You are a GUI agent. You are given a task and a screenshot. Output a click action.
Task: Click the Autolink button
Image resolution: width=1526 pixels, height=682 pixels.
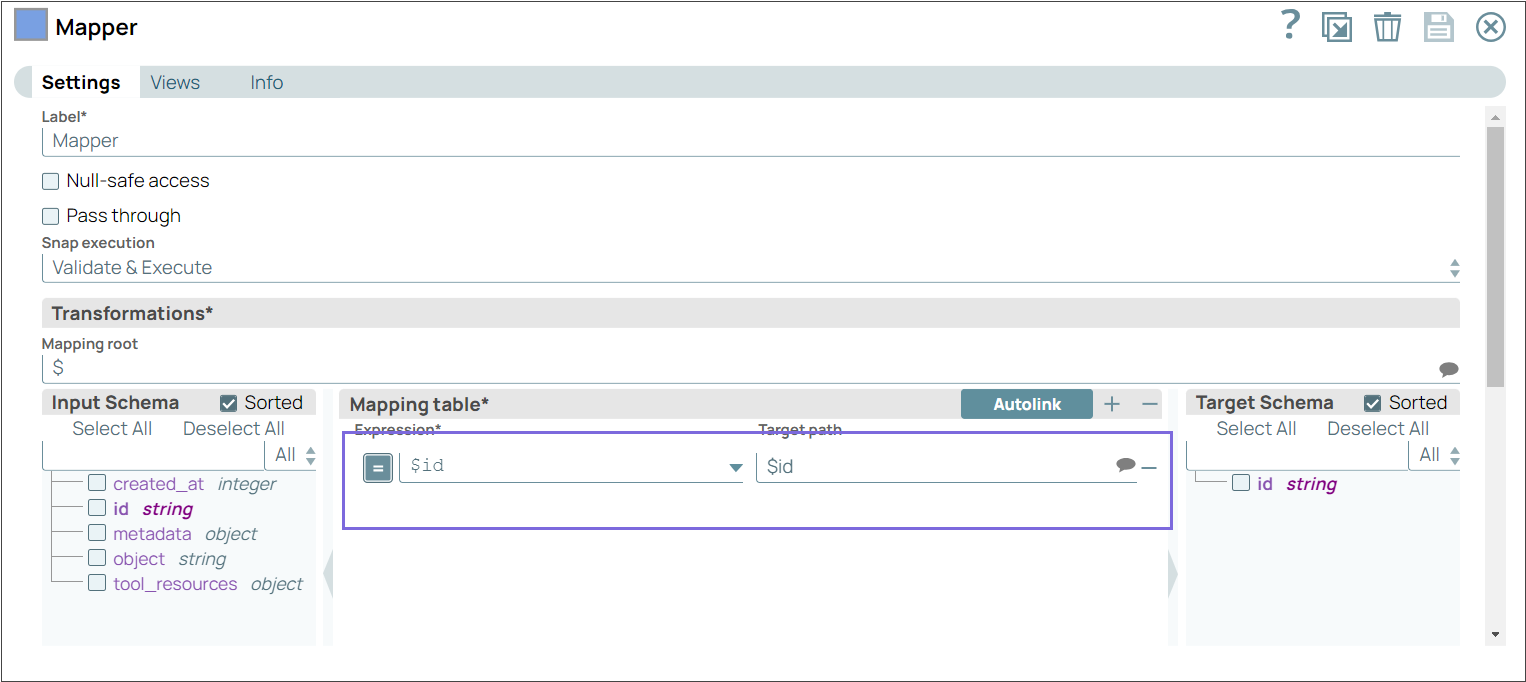coord(1027,404)
